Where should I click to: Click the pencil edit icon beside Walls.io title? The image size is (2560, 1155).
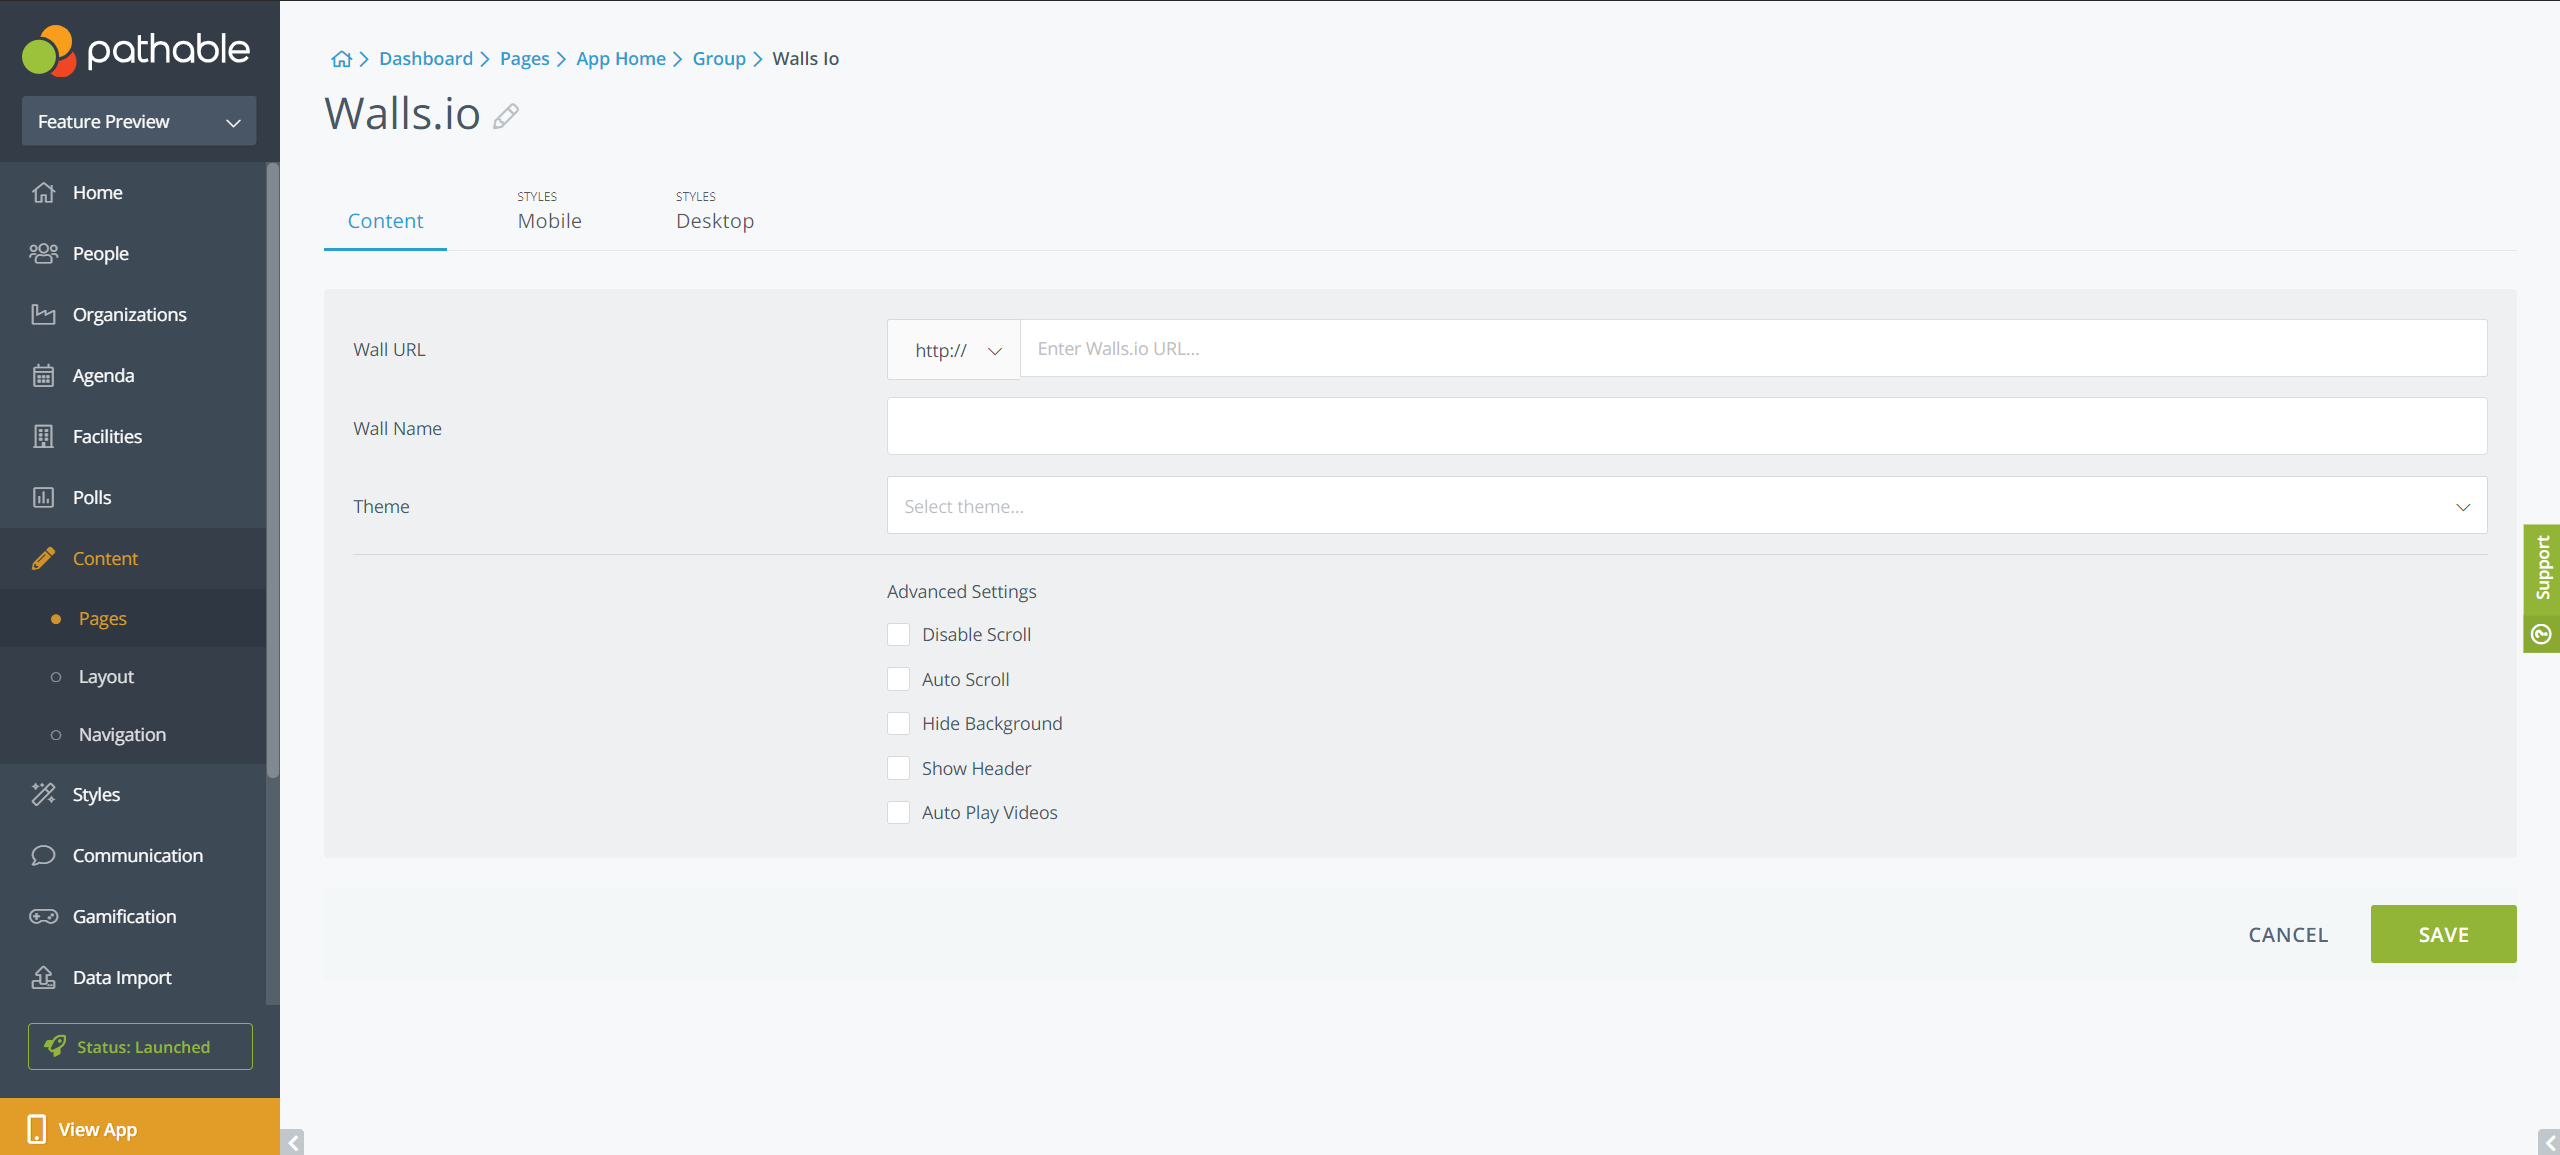pos(506,116)
